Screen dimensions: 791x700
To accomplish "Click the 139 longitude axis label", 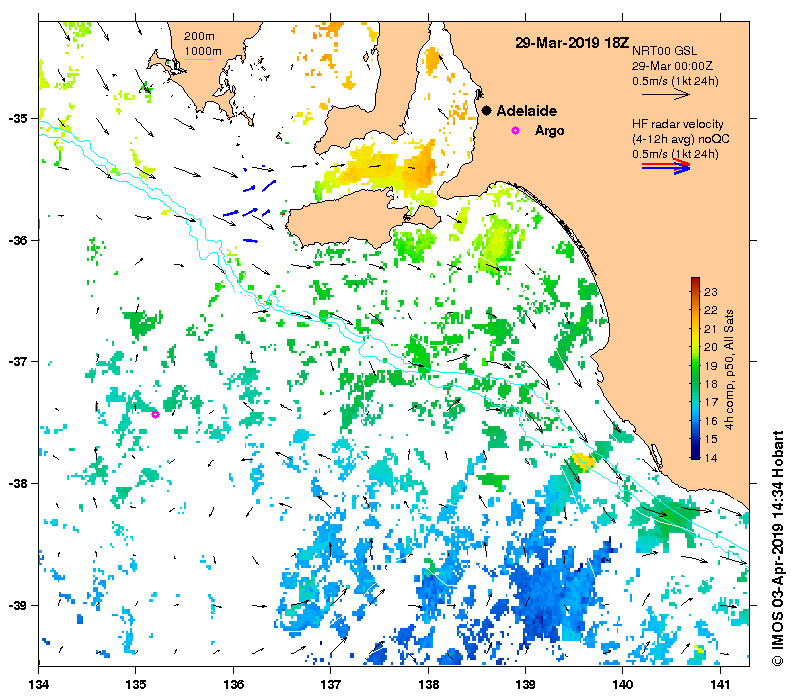I will 526,684.
